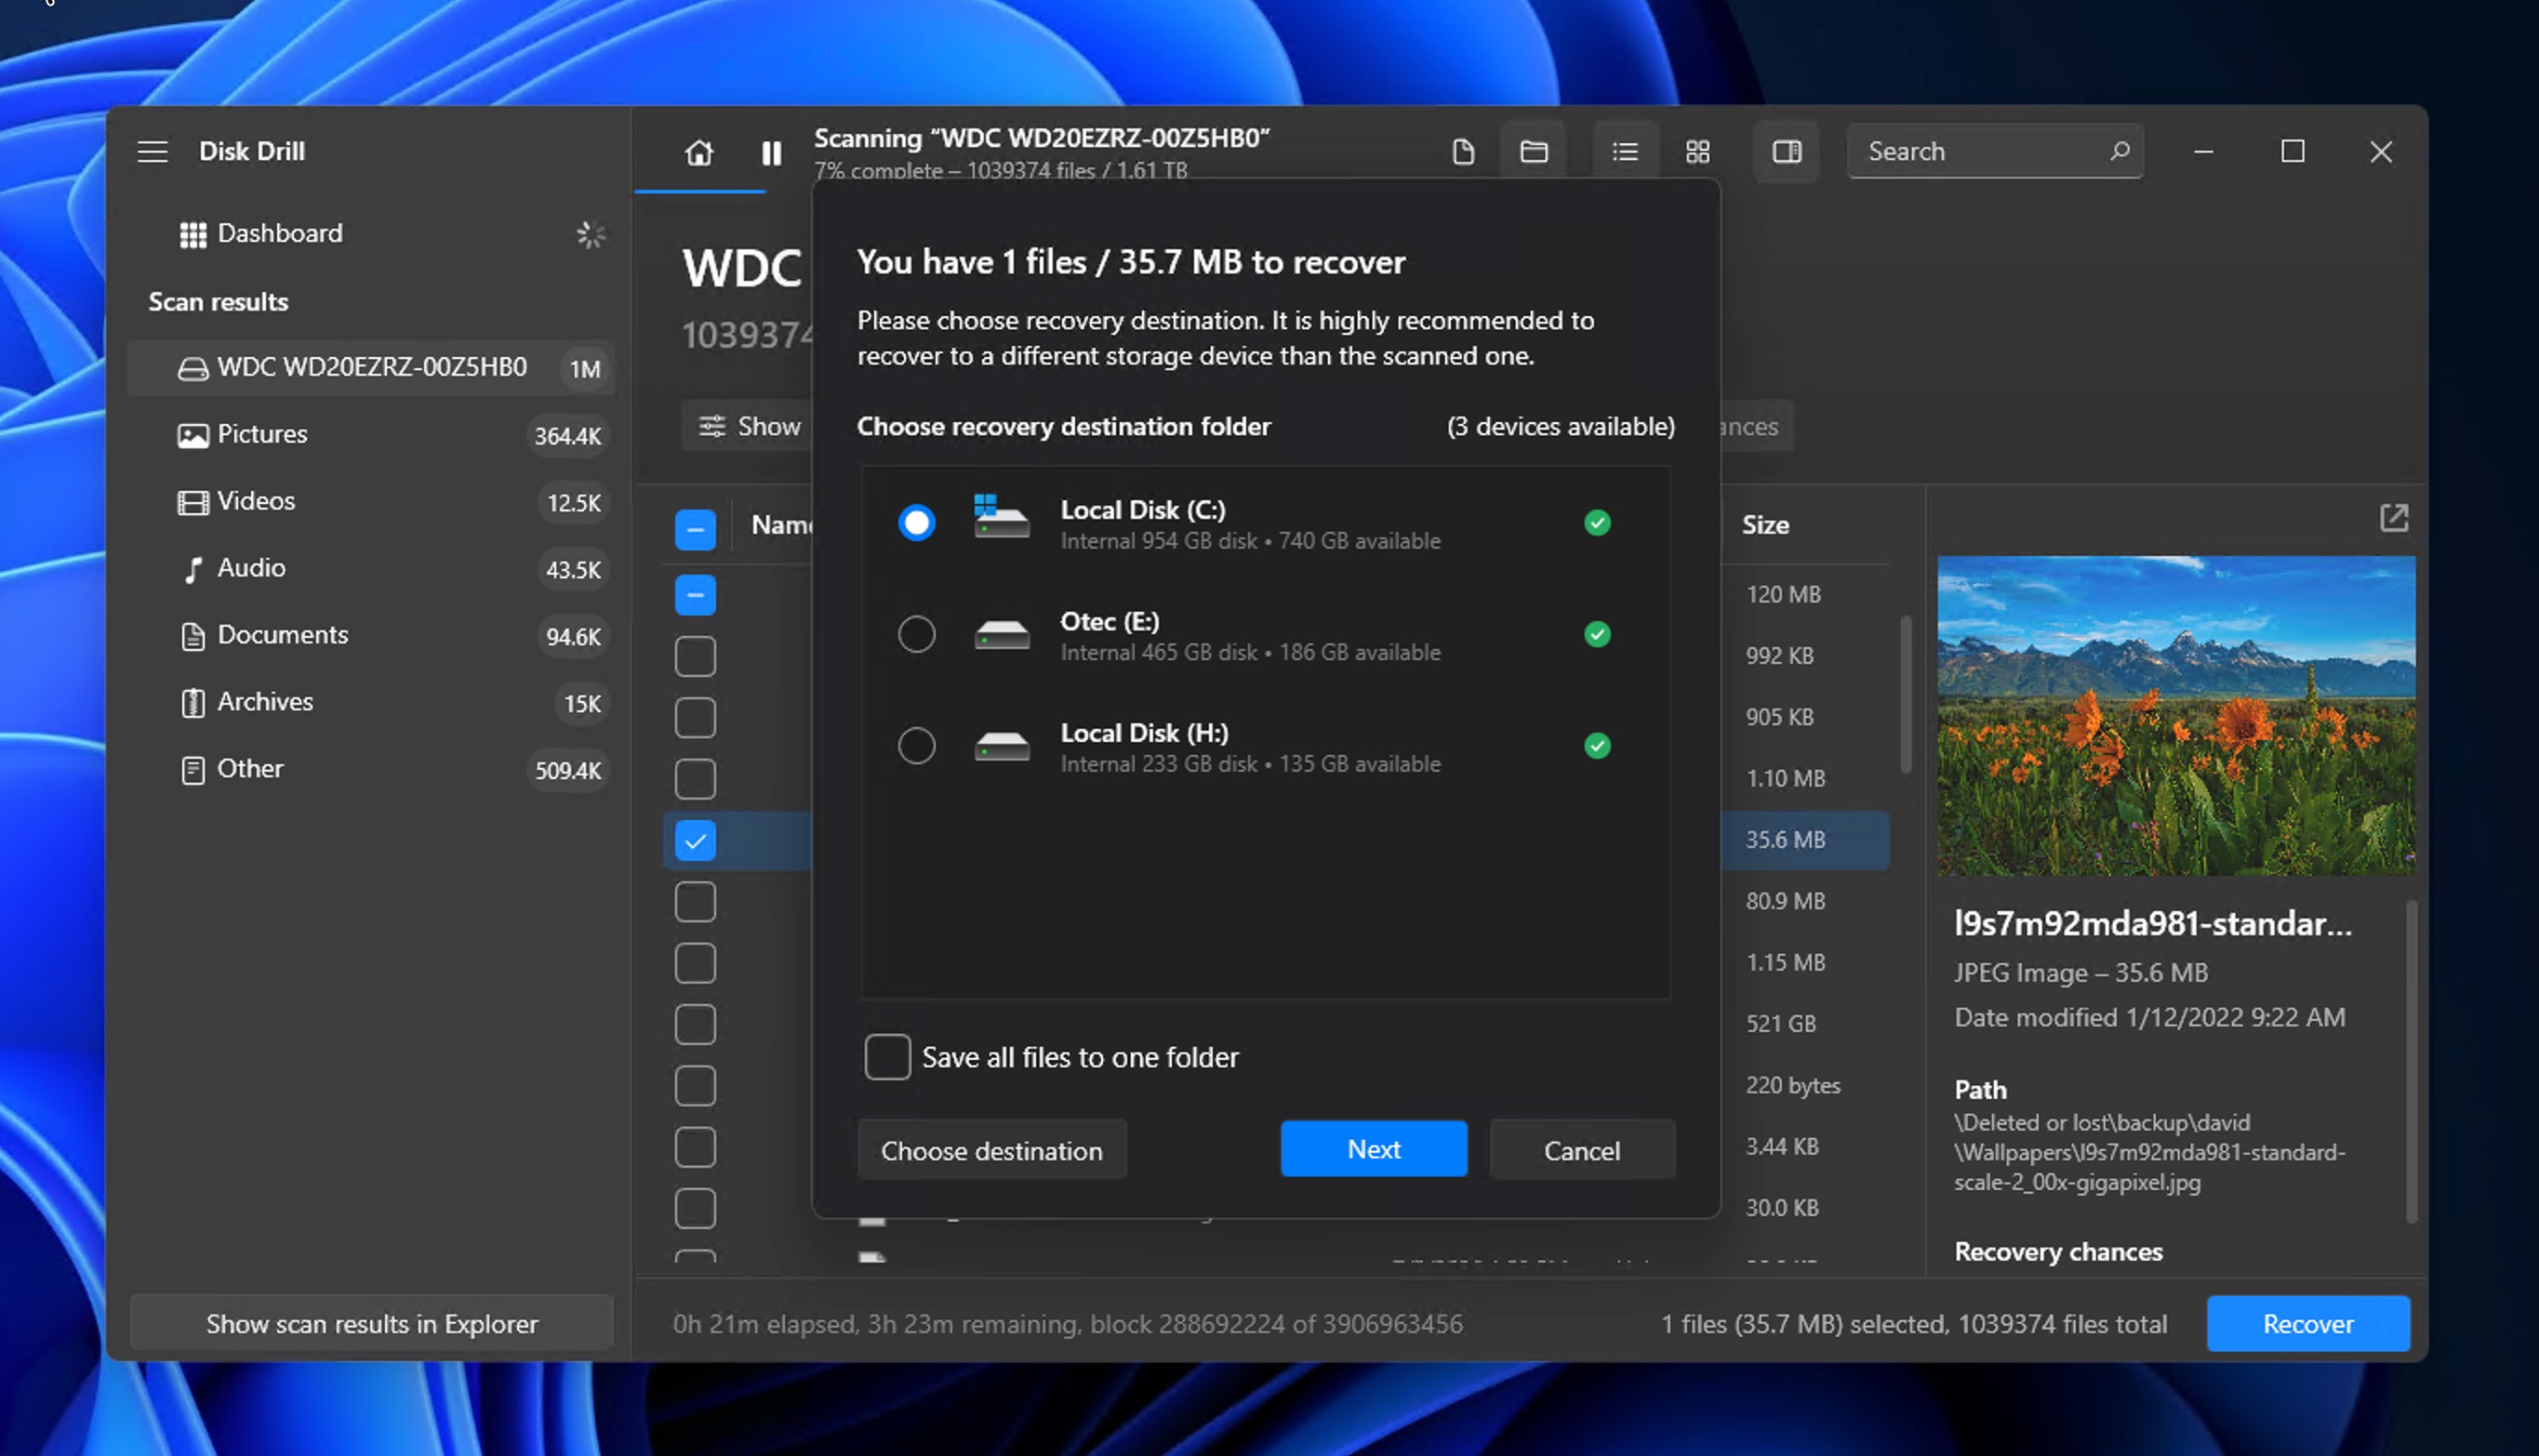The width and height of the screenshot is (2539, 1456).
Task: Click Show scan results in Explorer
Action: [x=371, y=1323]
